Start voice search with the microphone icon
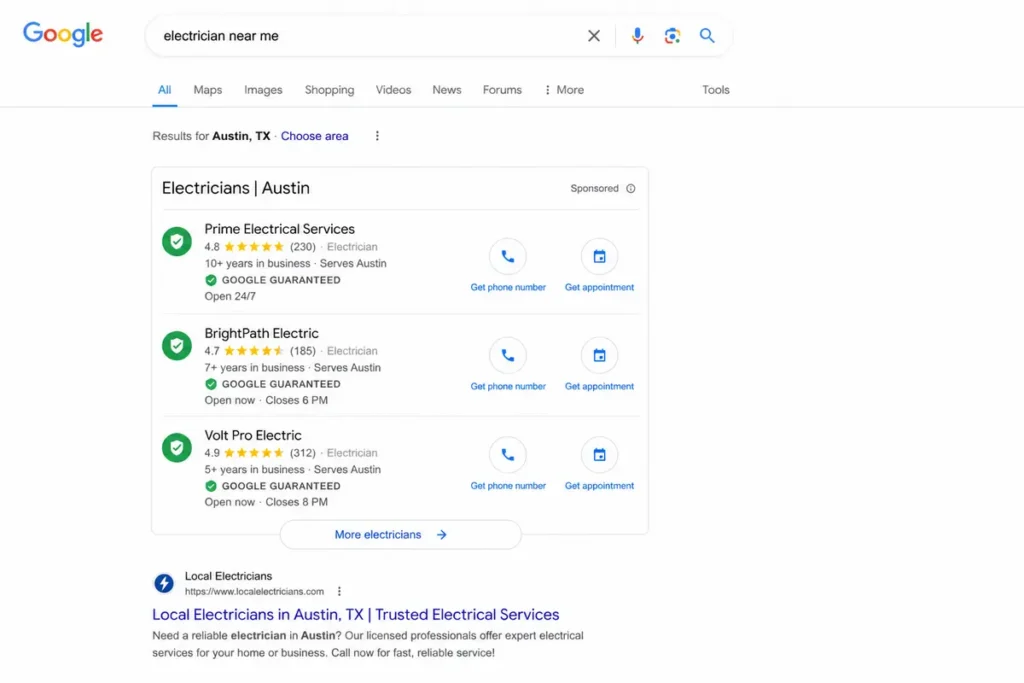Screen dimensions: 1024x683 pyautogui.click(x=637, y=35)
